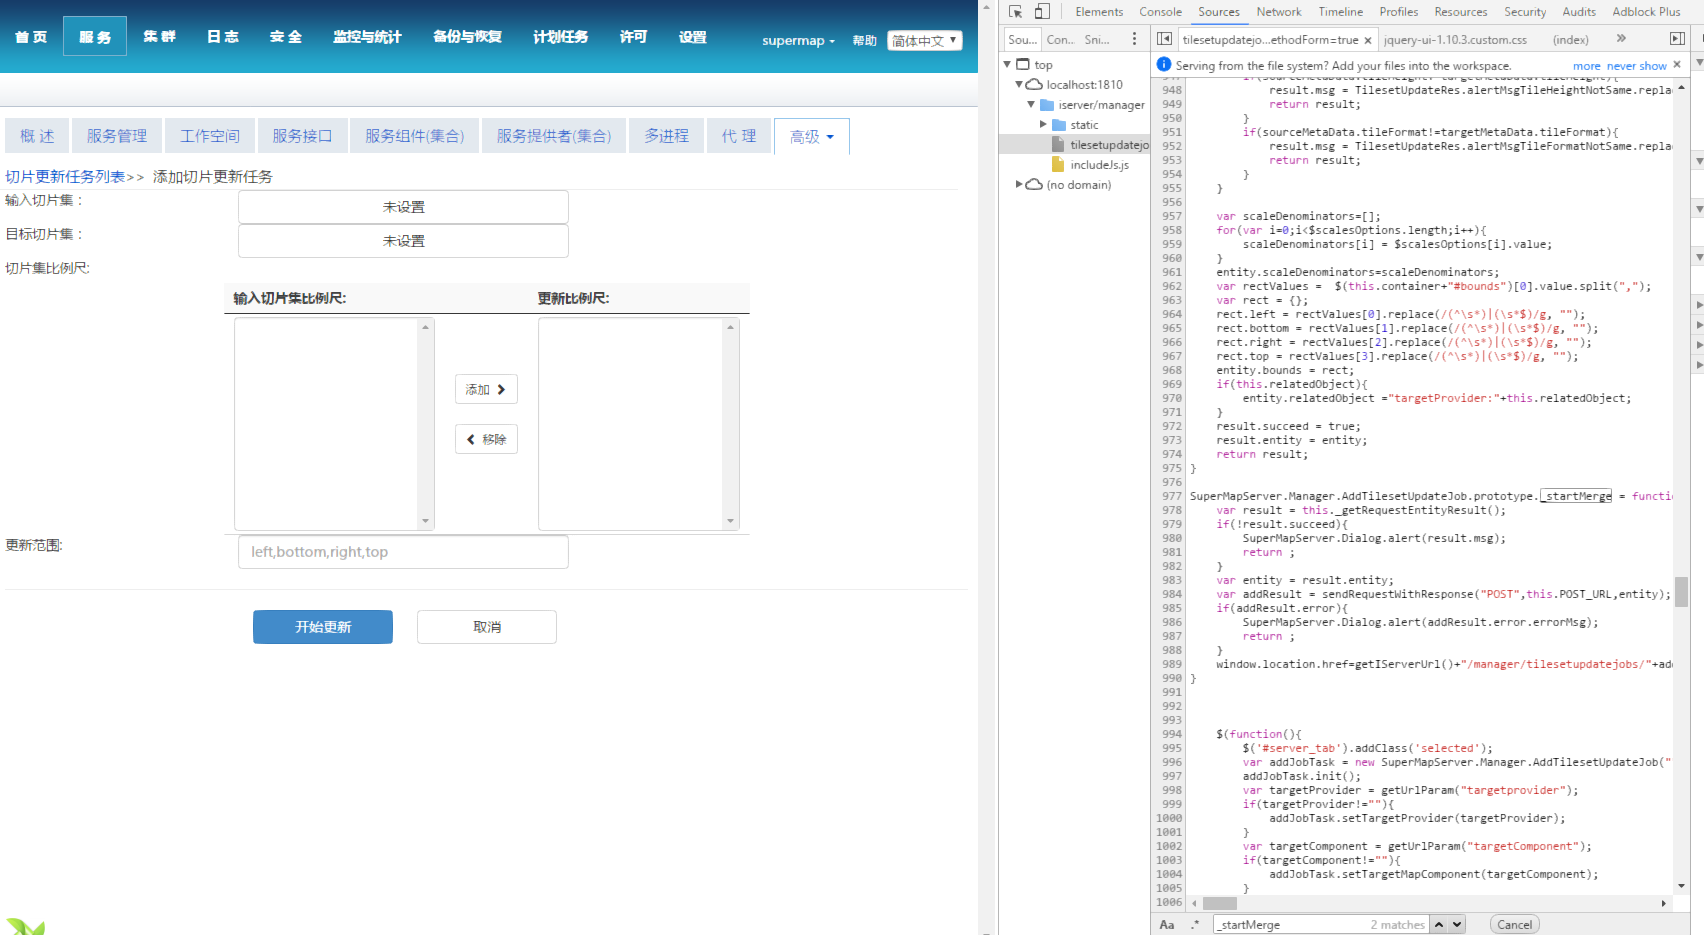Open the 首页 menu
Image resolution: width=1704 pixels, height=935 pixels.
point(31,37)
